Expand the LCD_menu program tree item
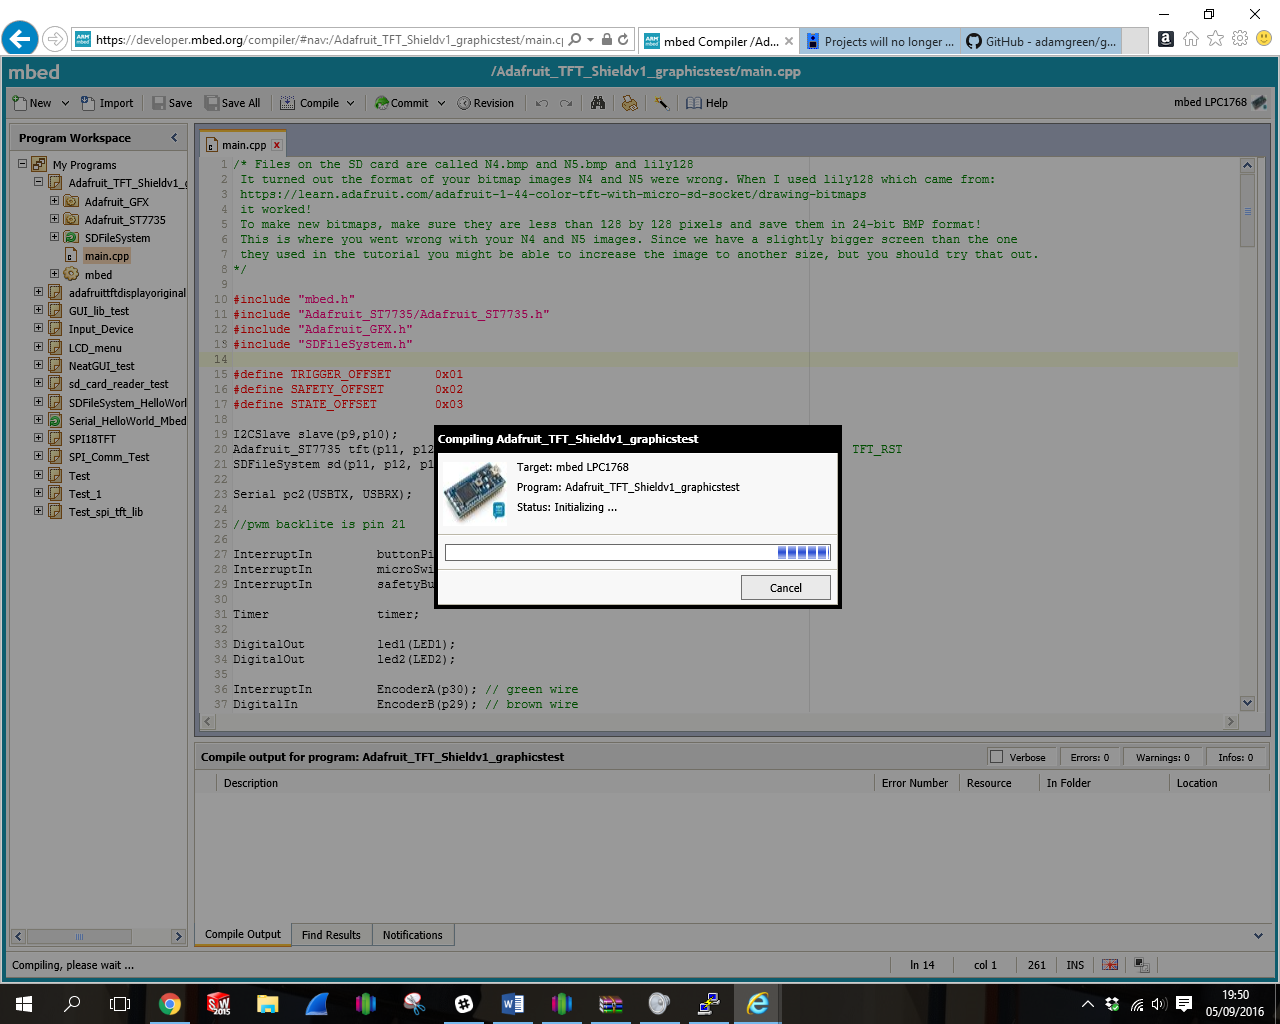1280x1024 pixels. click(38, 347)
